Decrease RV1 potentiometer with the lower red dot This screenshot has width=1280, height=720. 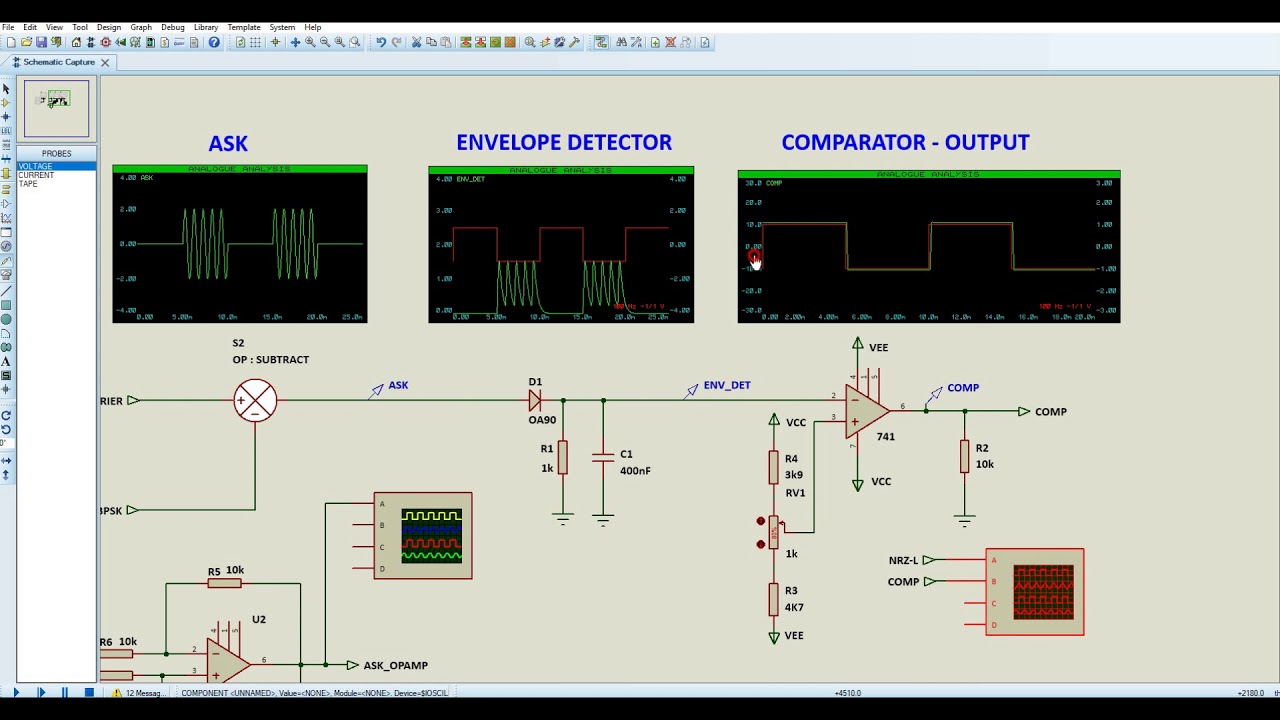761,544
